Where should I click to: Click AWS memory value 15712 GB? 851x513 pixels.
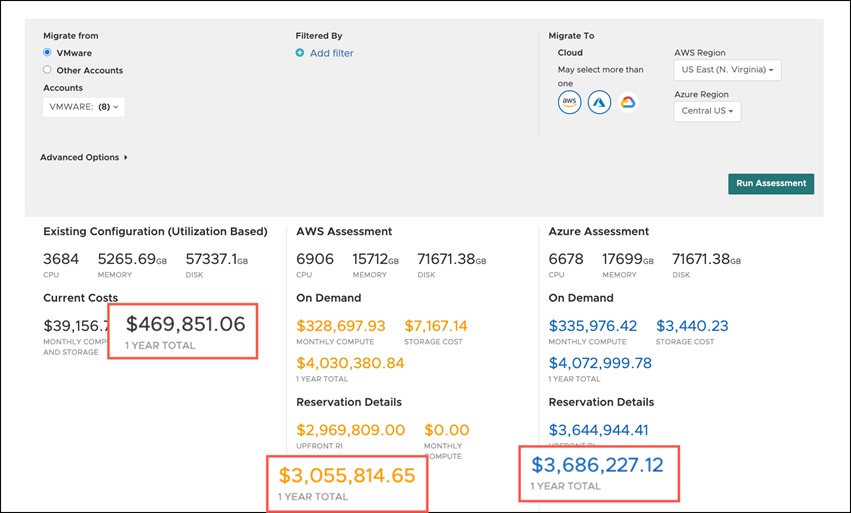375,259
